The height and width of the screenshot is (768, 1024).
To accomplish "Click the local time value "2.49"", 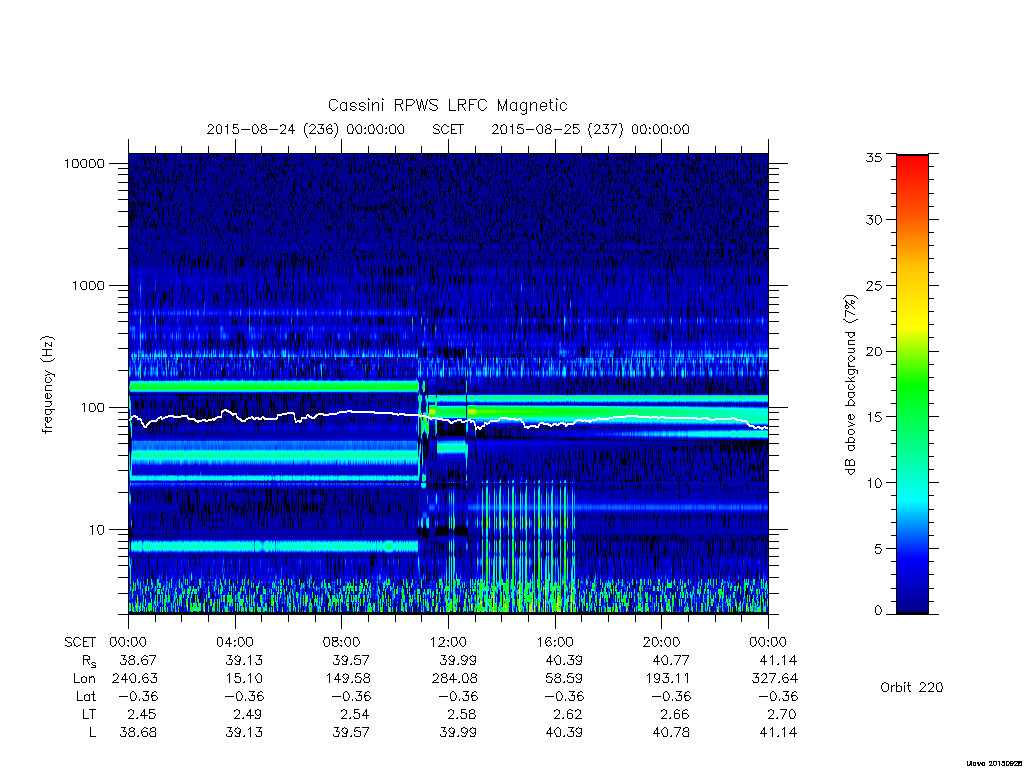I will point(248,714).
